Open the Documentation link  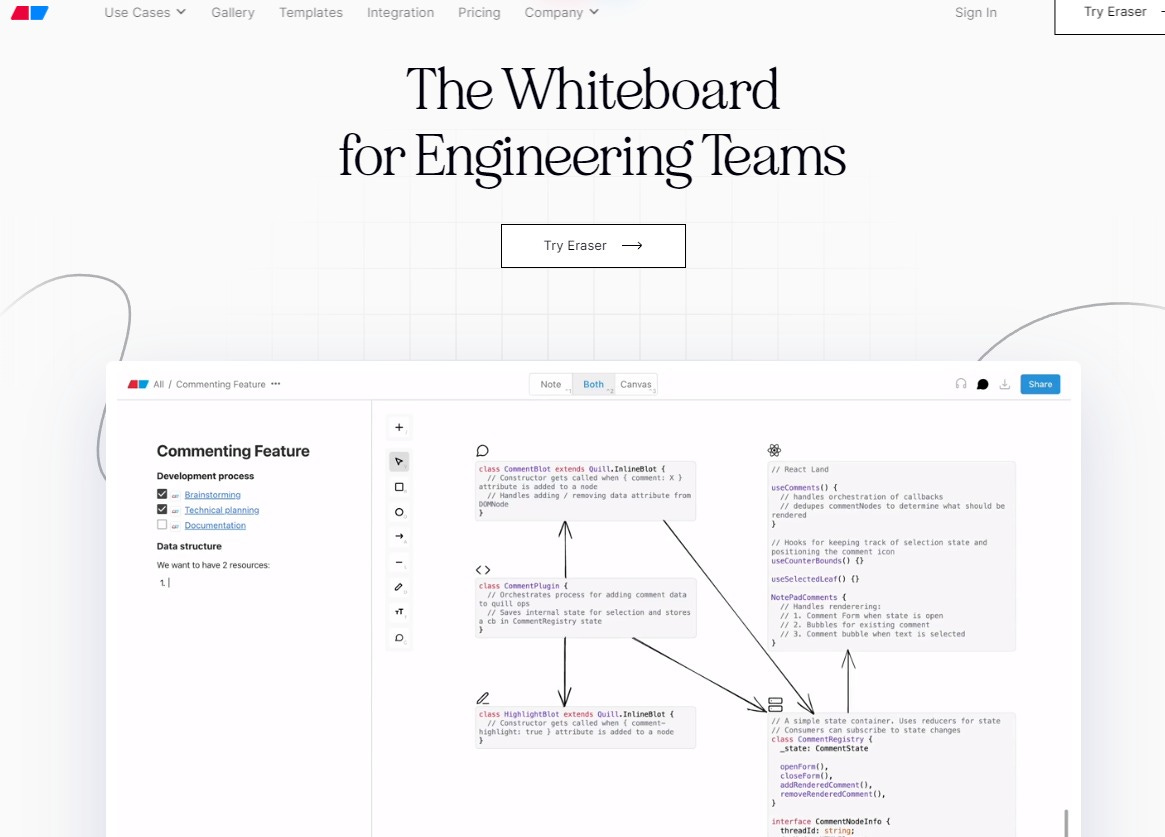click(215, 526)
